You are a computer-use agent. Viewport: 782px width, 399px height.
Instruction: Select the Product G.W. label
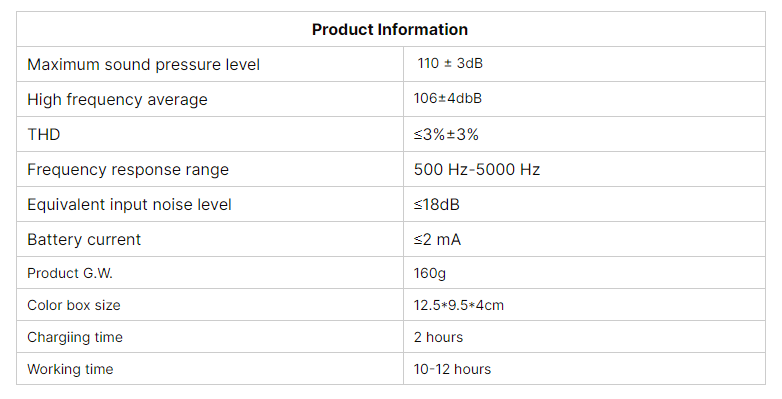pyautogui.click(x=70, y=273)
